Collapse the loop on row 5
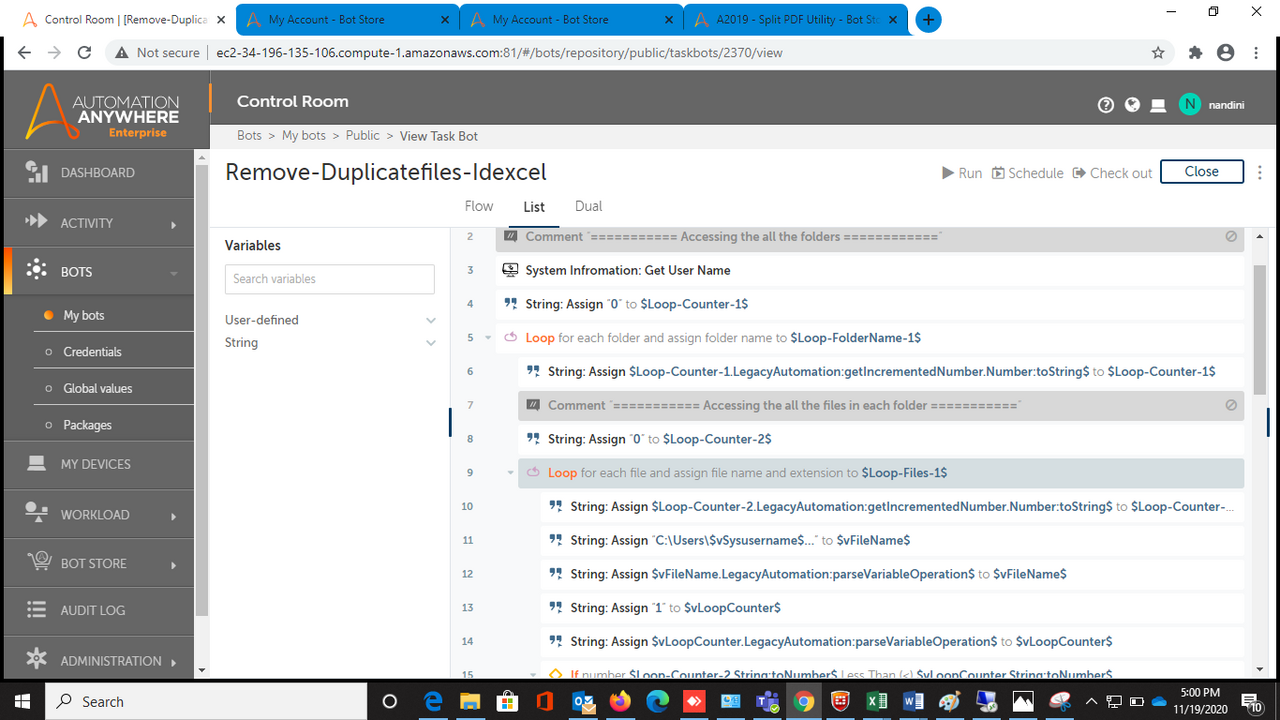This screenshot has width=1280, height=720. (x=488, y=338)
